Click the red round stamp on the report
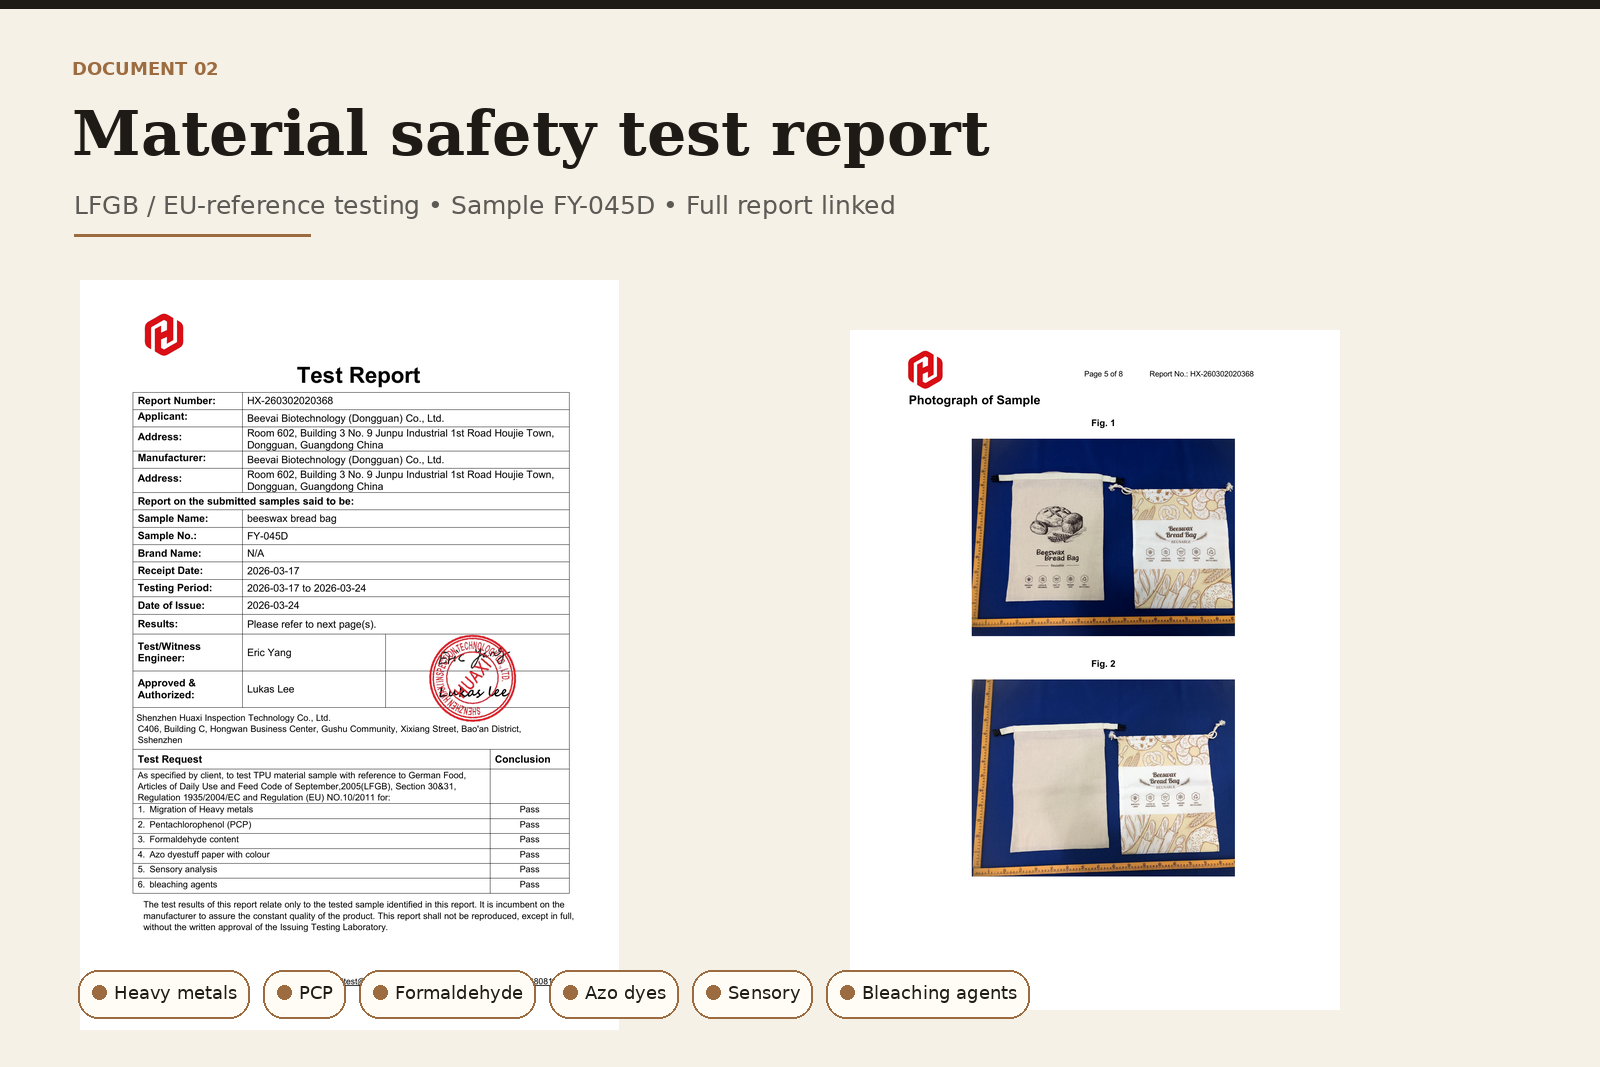The image size is (1600, 1067). coord(473,678)
